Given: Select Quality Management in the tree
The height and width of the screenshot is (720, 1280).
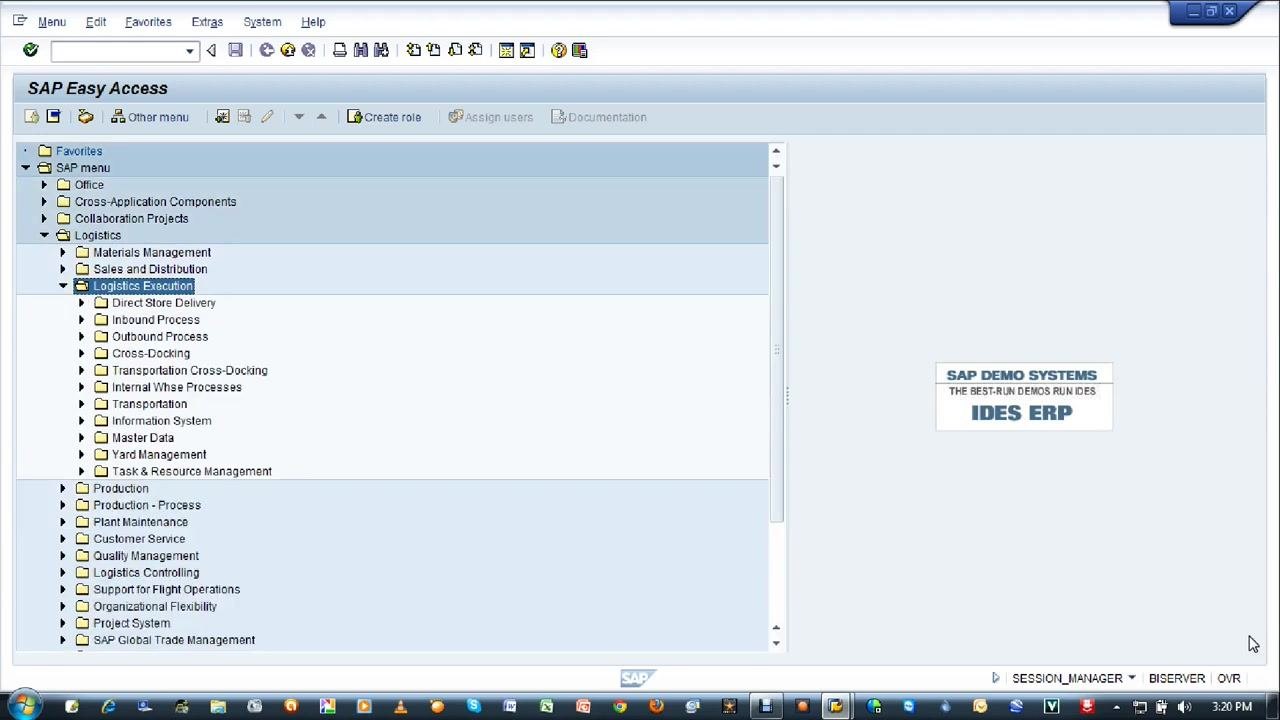Looking at the screenshot, I should click(146, 556).
